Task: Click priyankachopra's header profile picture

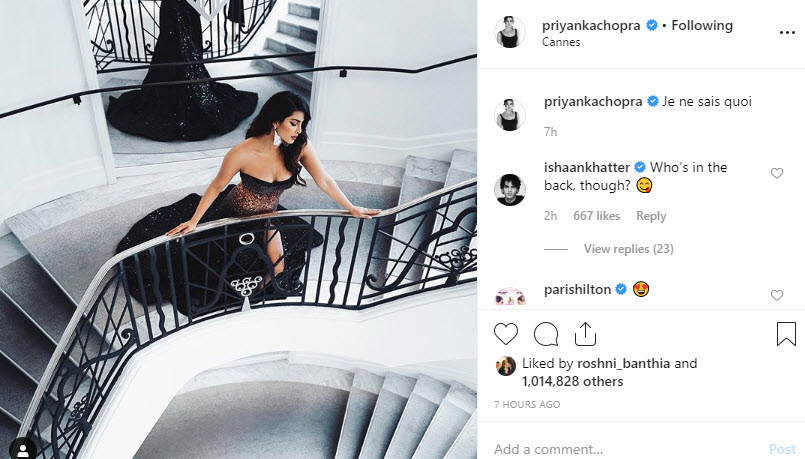Action: pyautogui.click(x=510, y=32)
